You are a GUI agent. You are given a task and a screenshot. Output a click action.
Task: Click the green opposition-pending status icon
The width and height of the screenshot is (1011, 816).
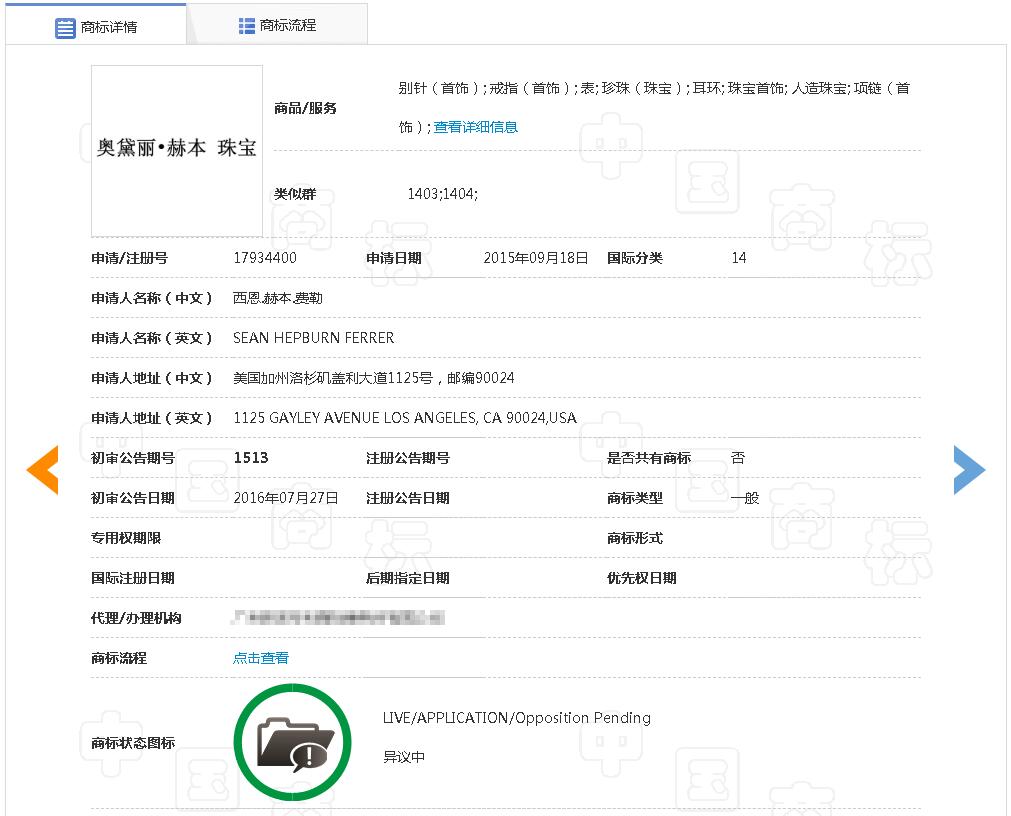(293, 743)
